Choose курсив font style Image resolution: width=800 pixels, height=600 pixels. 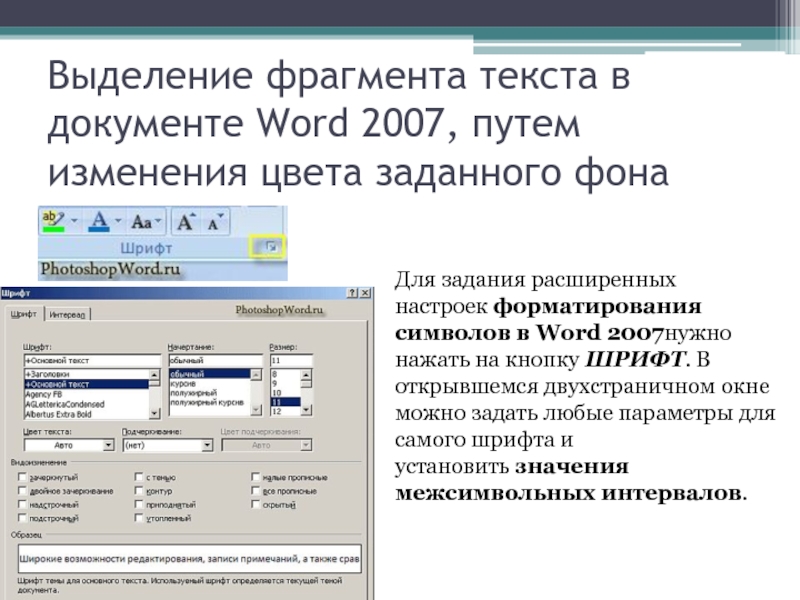pos(210,384)
